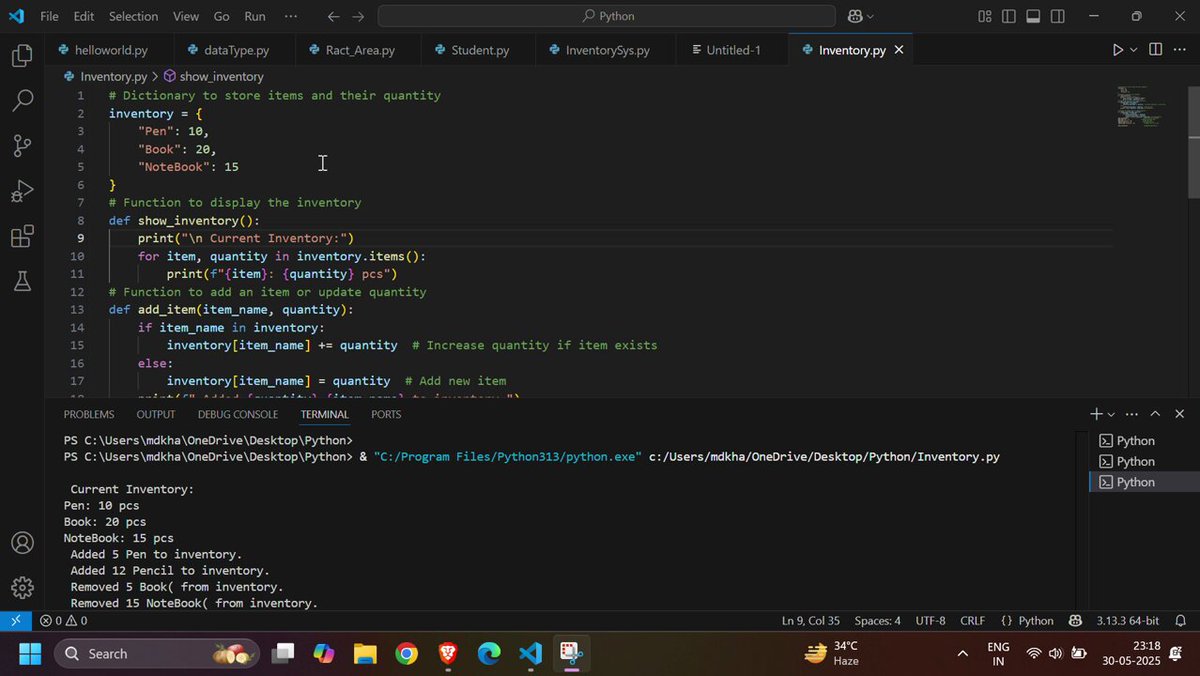Open the PROBLEMS panel tab
Viewport: 1200px width, 676px height.
pos(89,414)
